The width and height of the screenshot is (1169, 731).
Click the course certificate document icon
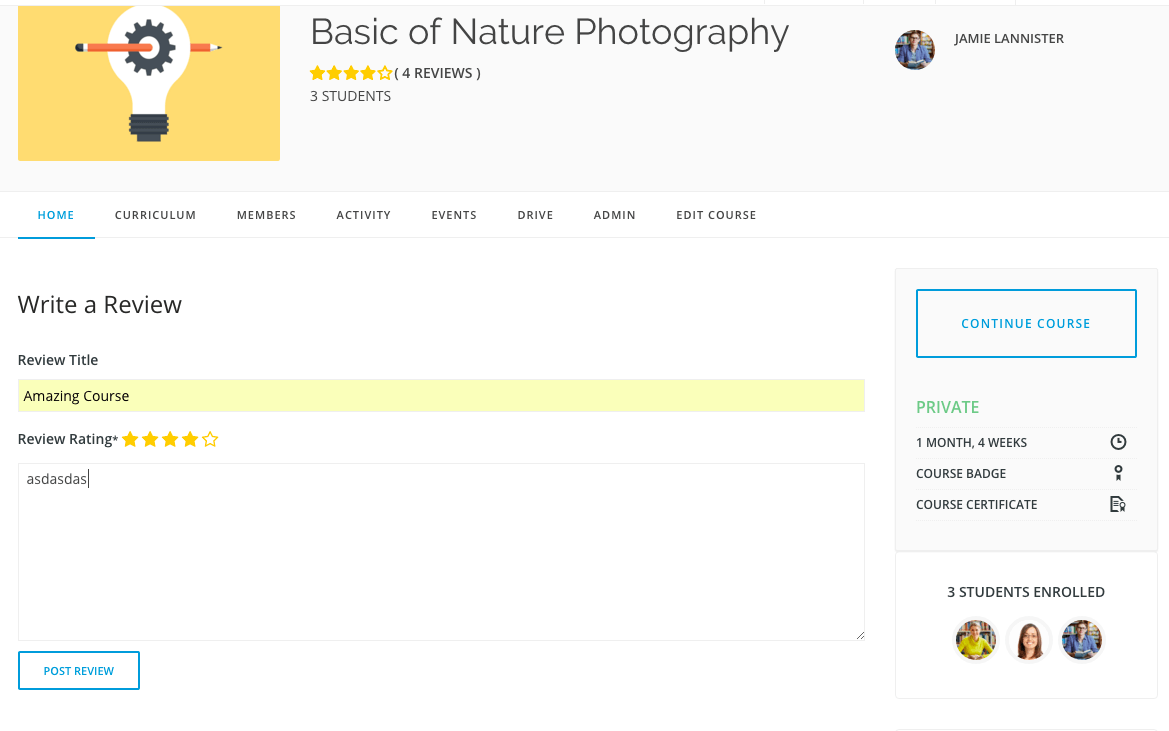point(1118,504)
